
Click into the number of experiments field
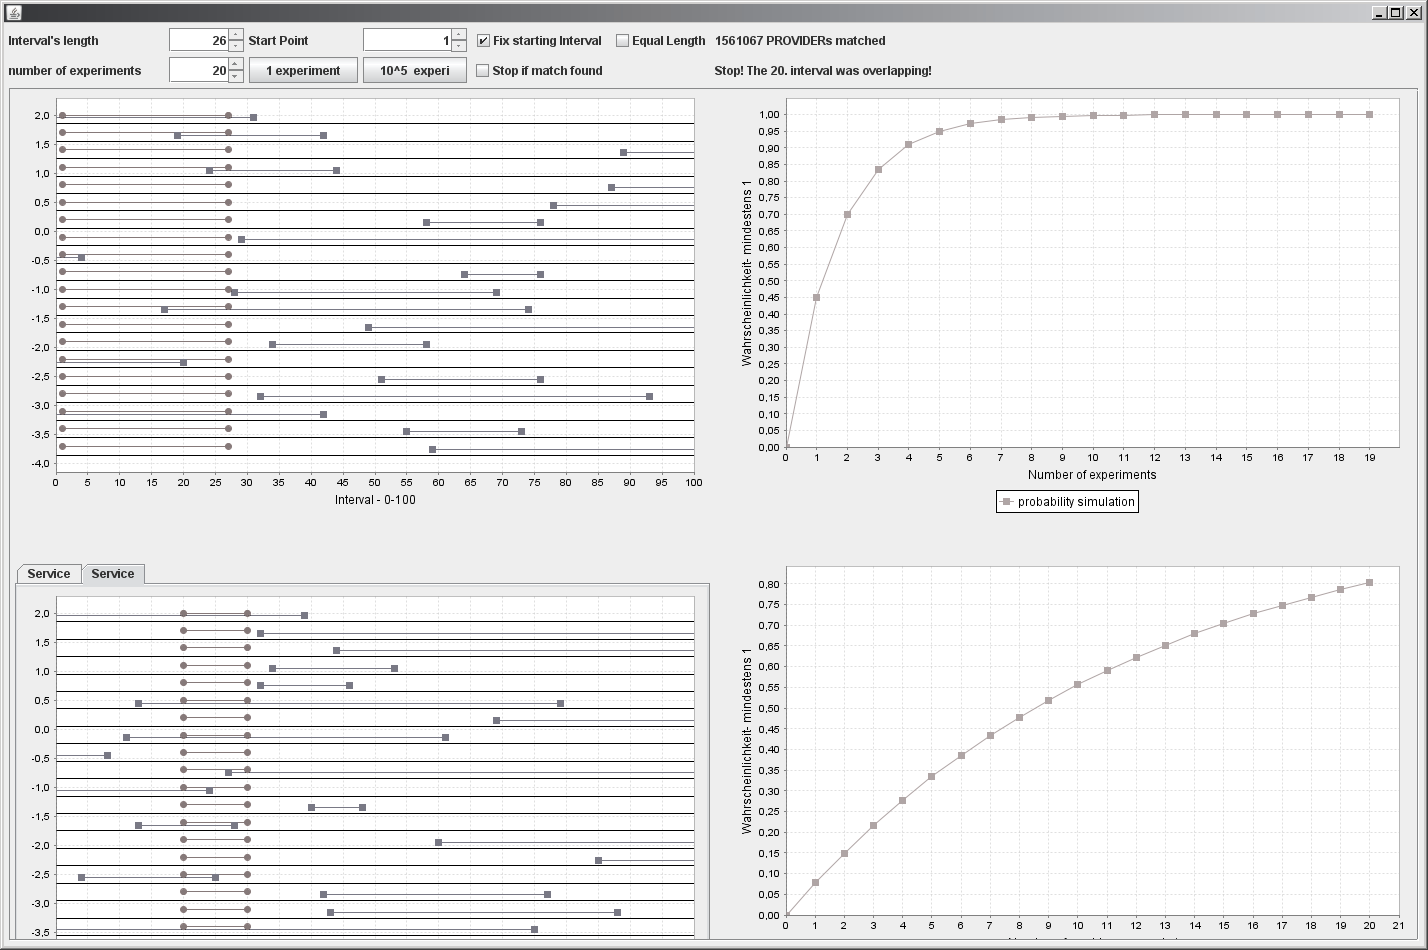point(199,71)
